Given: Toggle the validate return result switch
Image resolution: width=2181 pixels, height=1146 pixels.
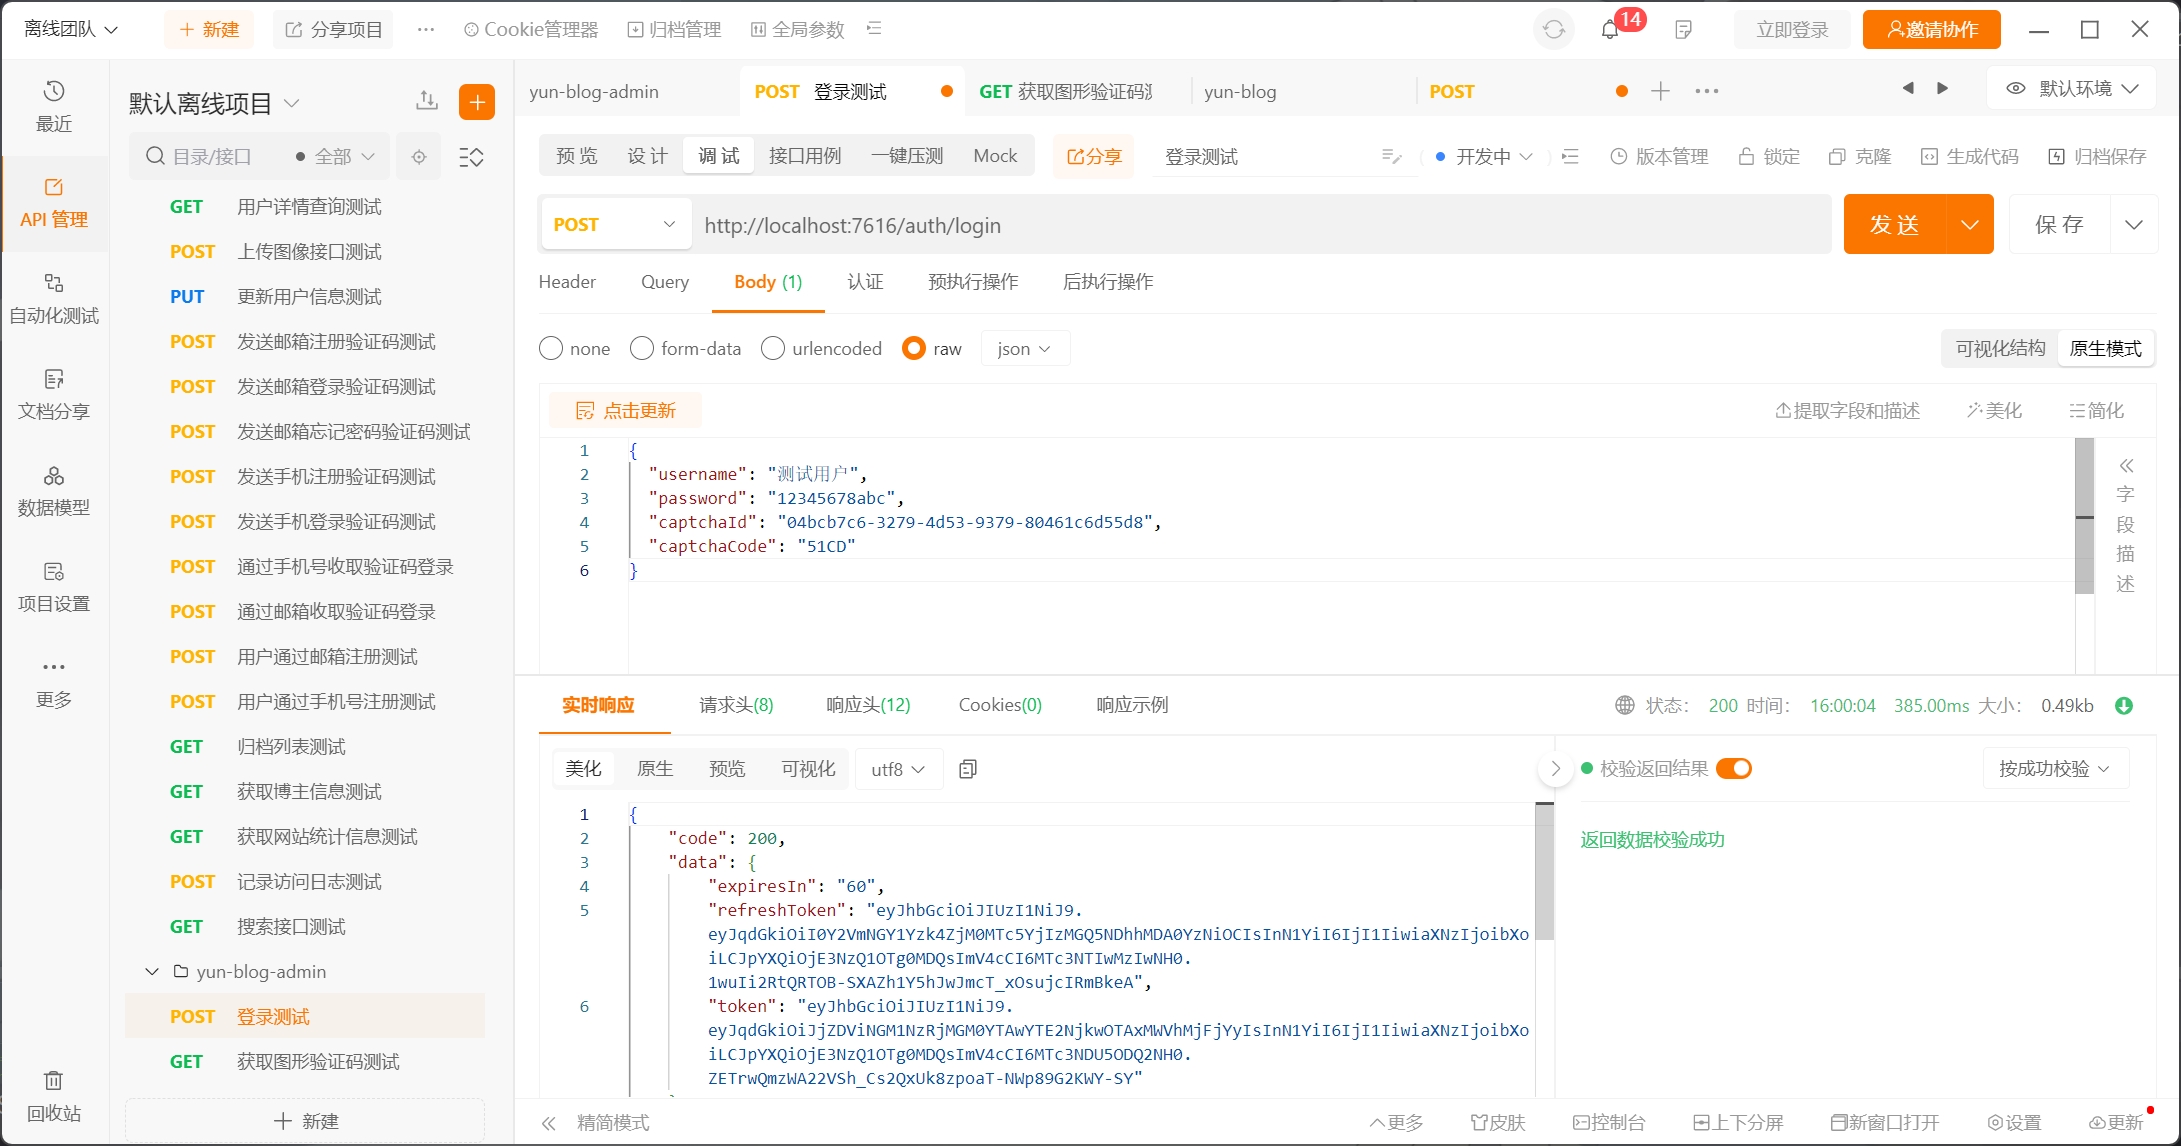Looking at the screenshot, I should pyautogui.click(x=1734, y=768).
